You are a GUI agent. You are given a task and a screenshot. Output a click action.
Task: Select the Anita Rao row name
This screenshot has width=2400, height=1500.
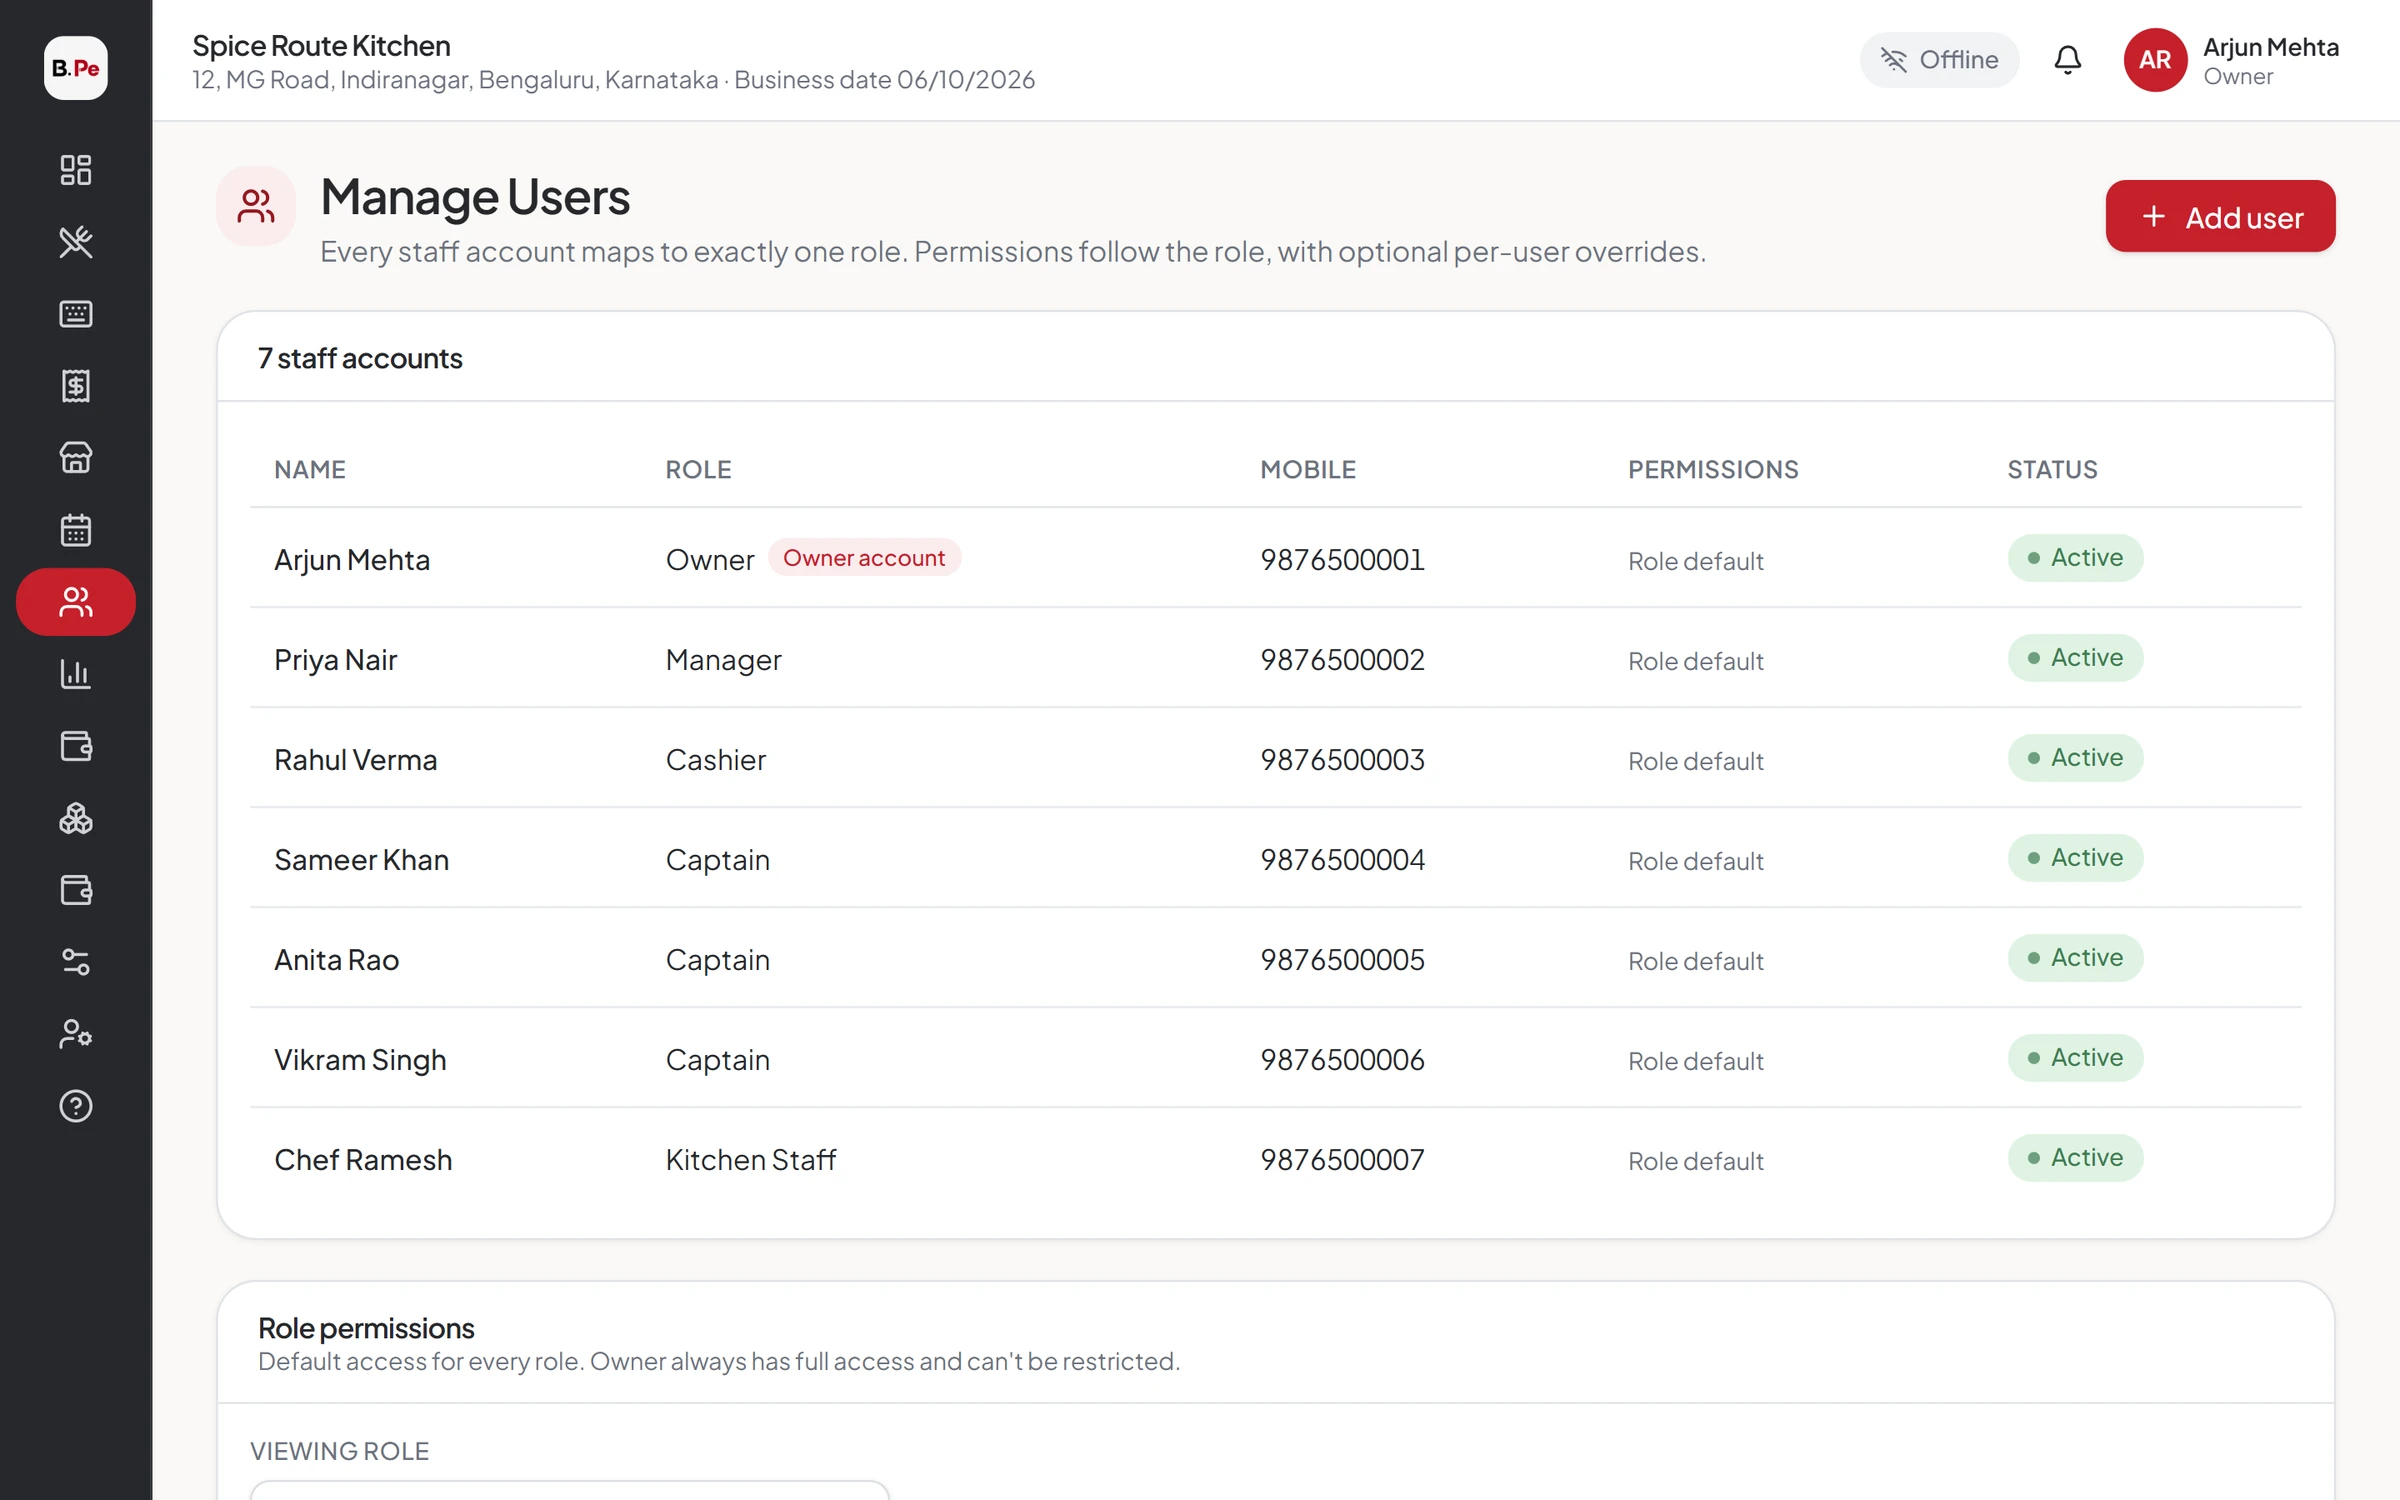(x=336, y=960)
